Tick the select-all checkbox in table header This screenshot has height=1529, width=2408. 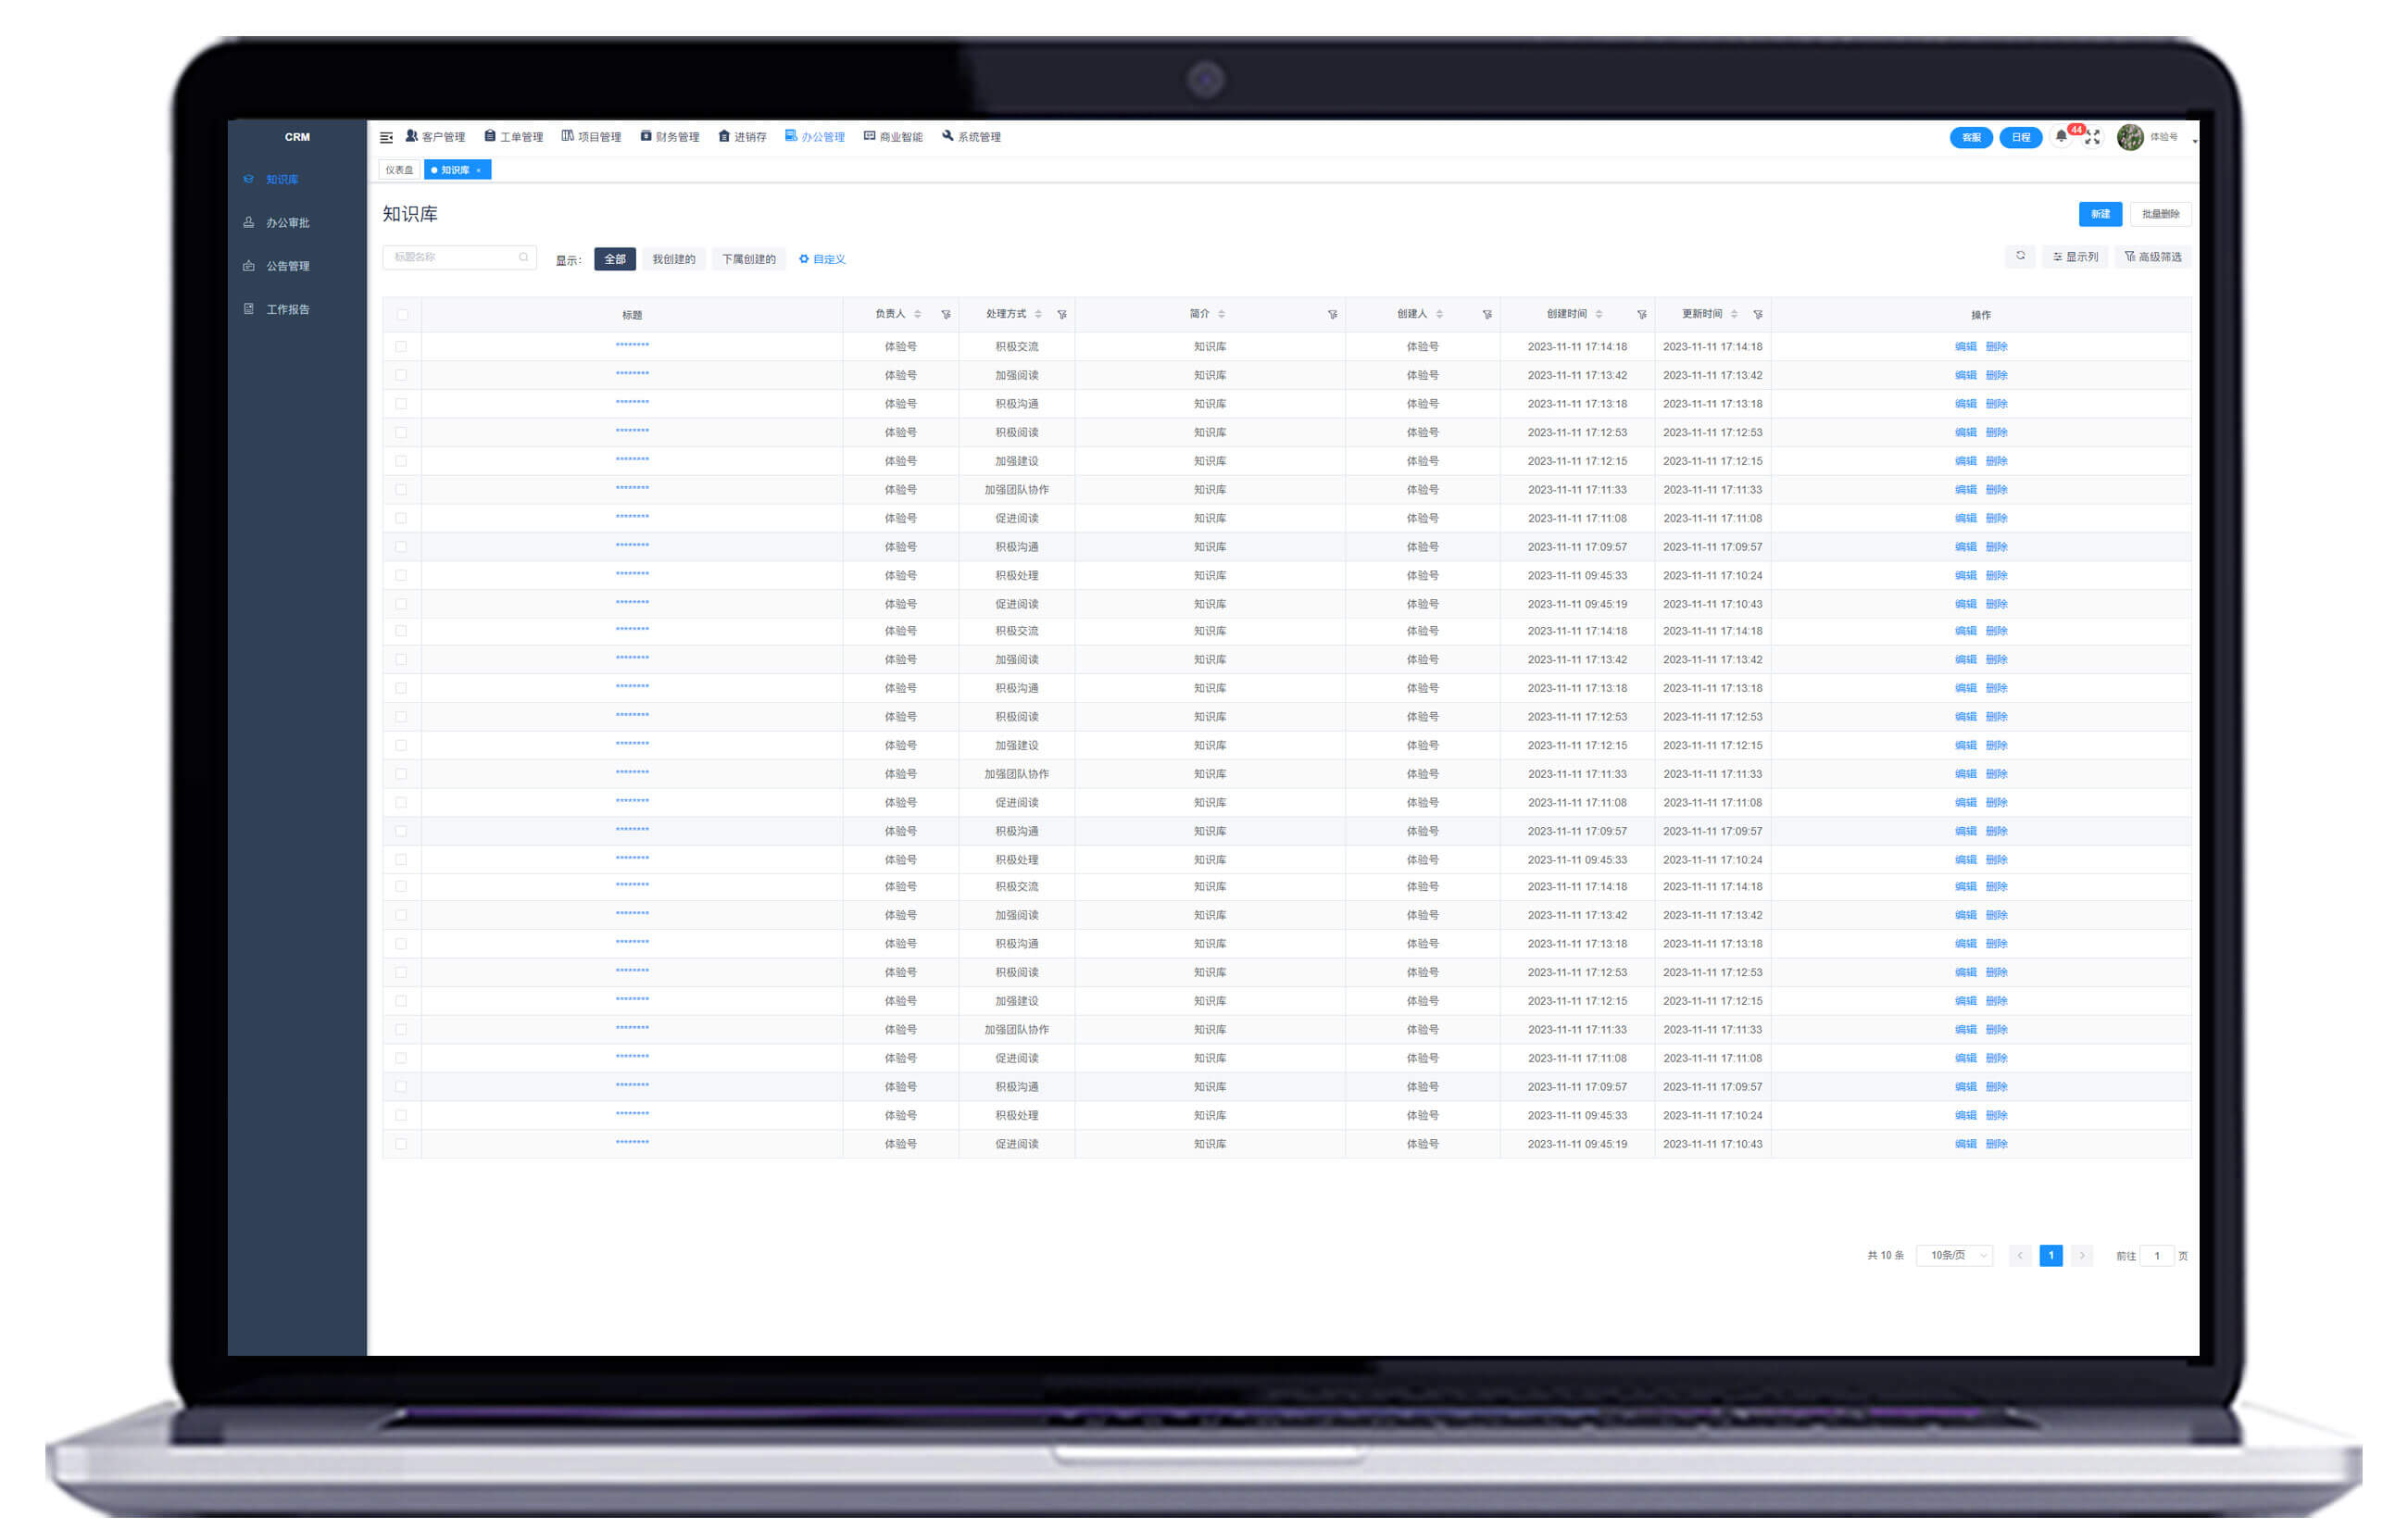402,315
